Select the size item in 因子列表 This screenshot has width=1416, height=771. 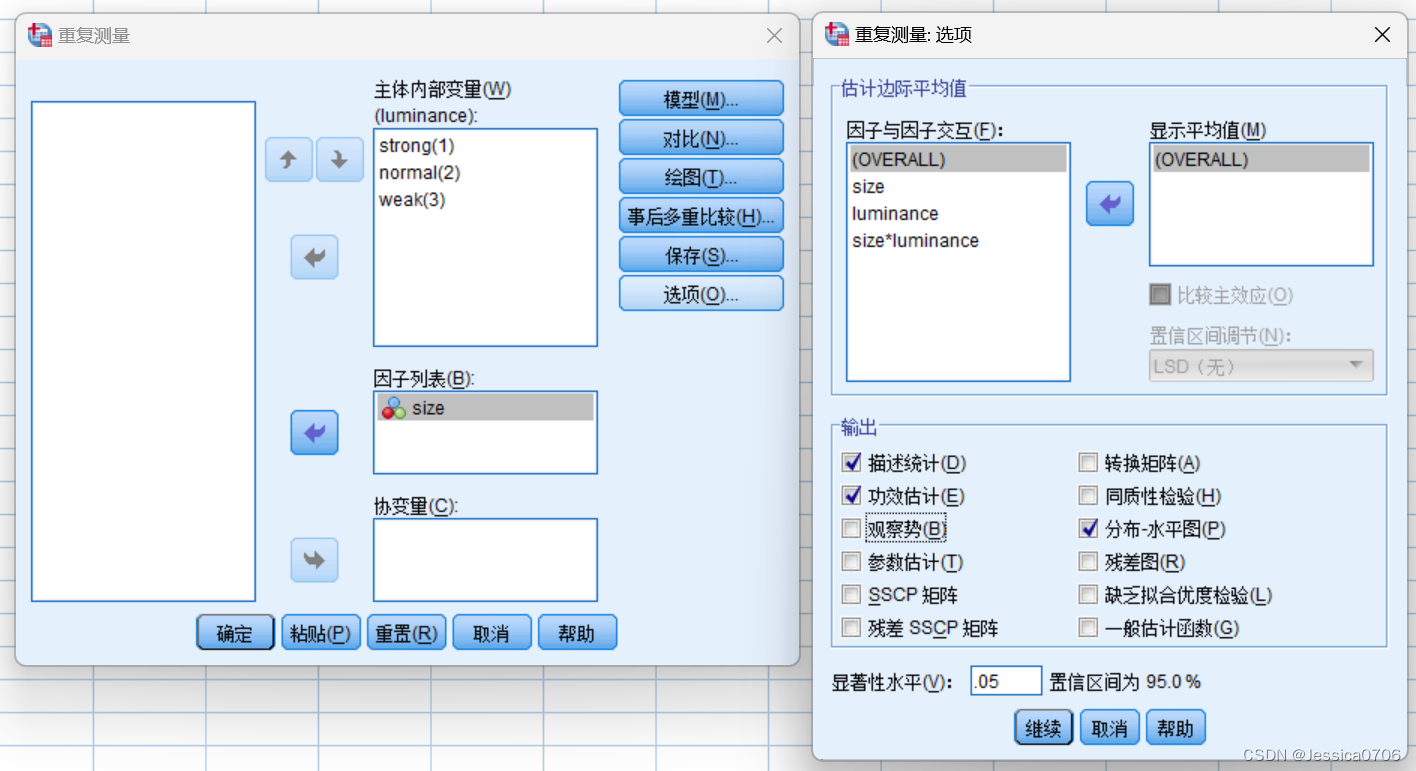485,408
